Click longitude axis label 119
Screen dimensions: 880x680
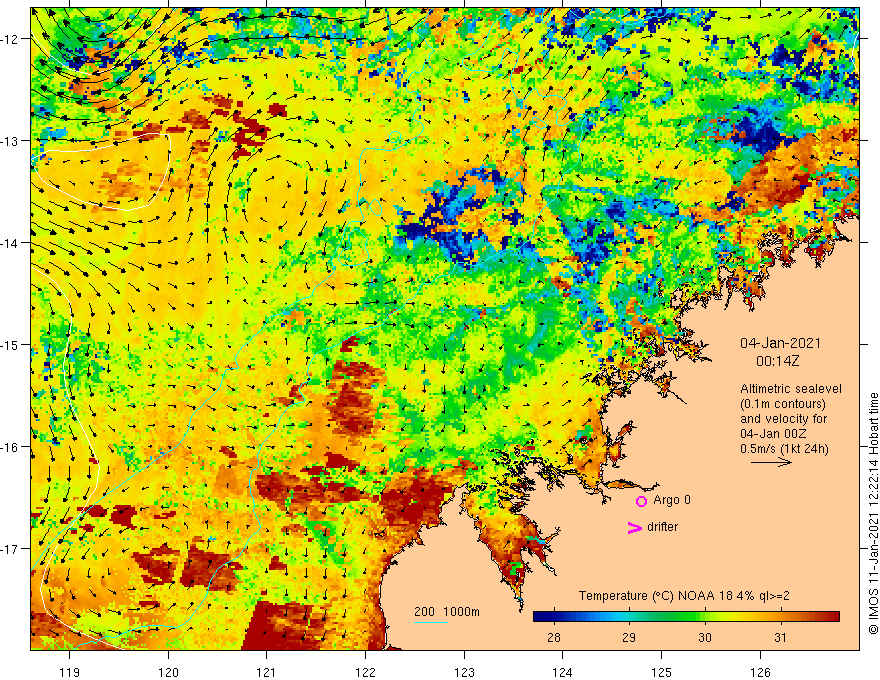70,672
